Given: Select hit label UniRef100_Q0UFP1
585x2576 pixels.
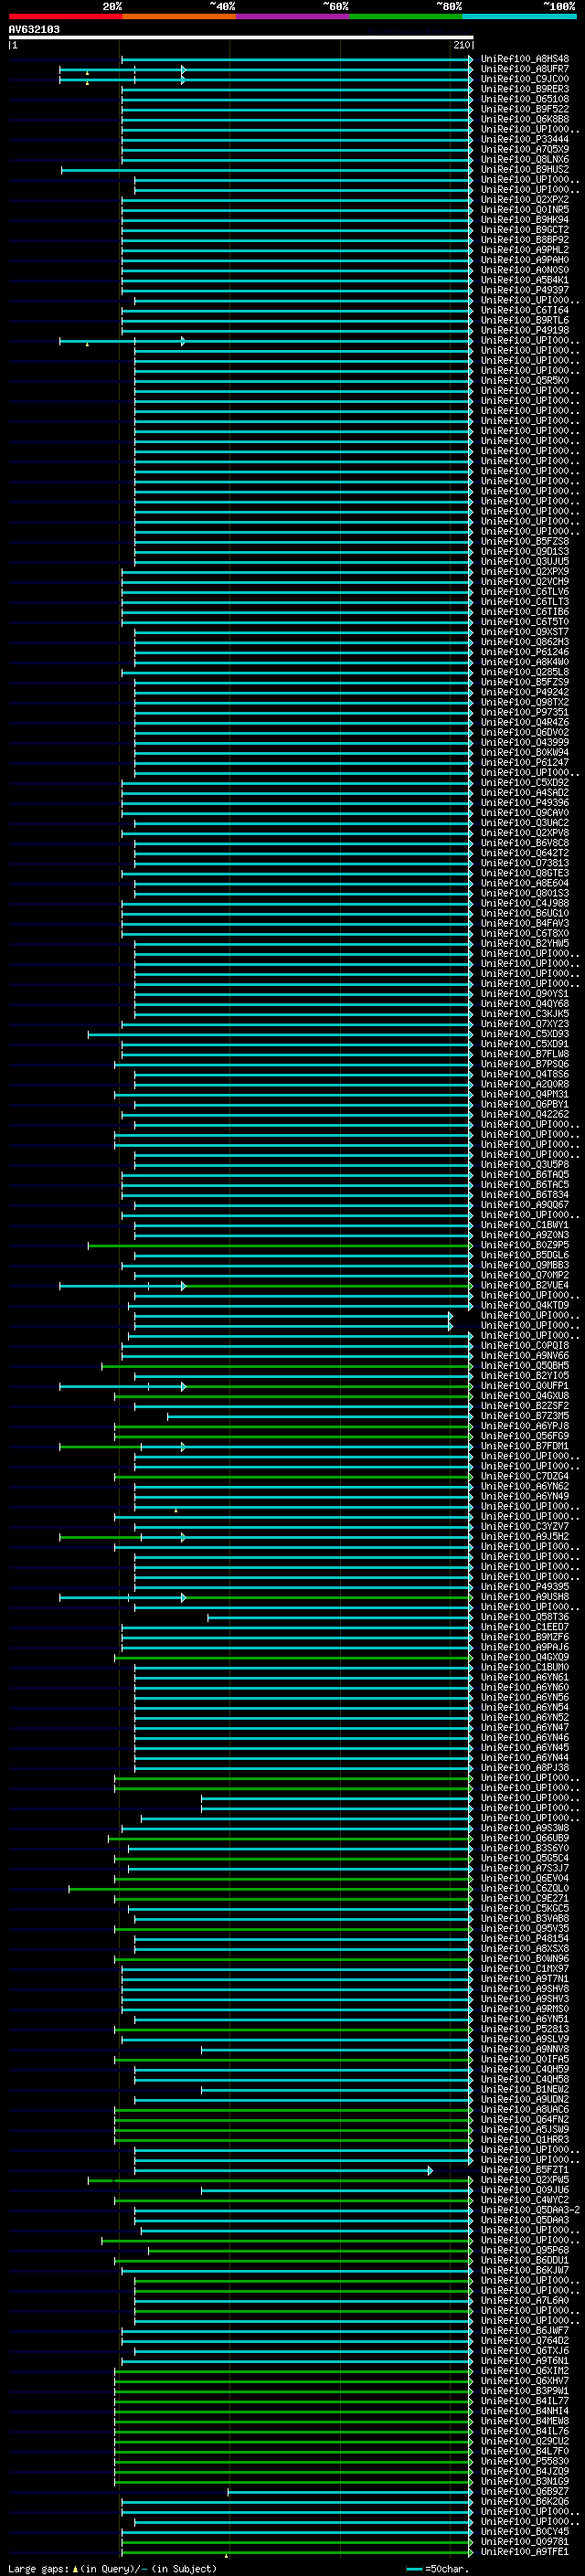Looking at the screenshot, I should pos(525,1386).
